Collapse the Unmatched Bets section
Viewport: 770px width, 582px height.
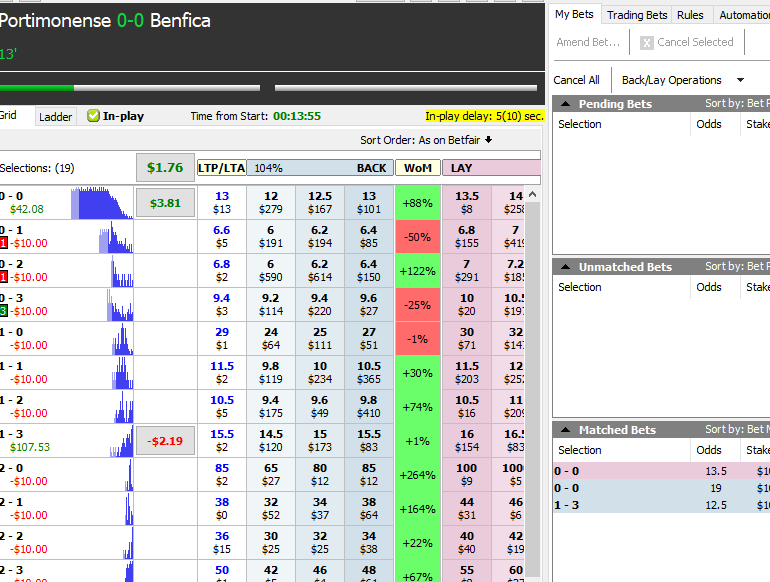(x=565, y=267)
